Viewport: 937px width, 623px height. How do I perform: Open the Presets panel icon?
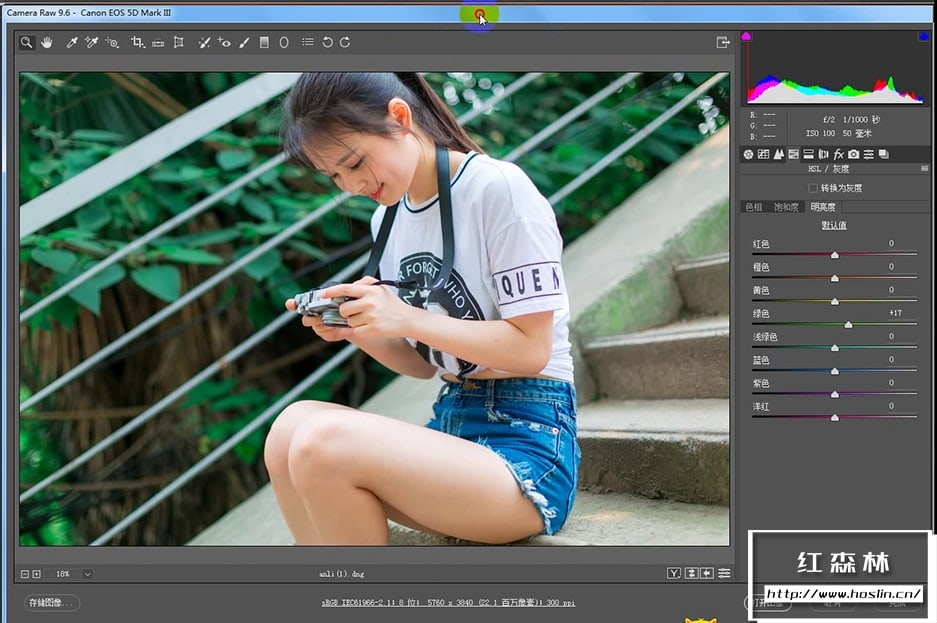[x=868, y=154]
